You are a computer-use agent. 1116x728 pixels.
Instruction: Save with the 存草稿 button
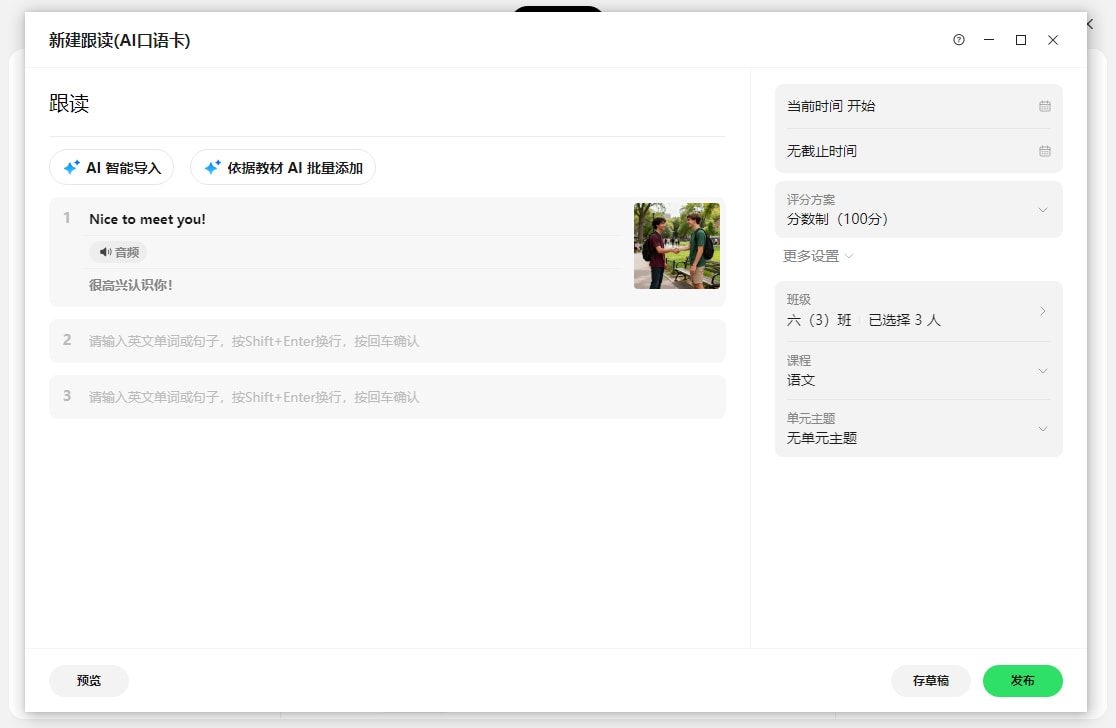930,681
